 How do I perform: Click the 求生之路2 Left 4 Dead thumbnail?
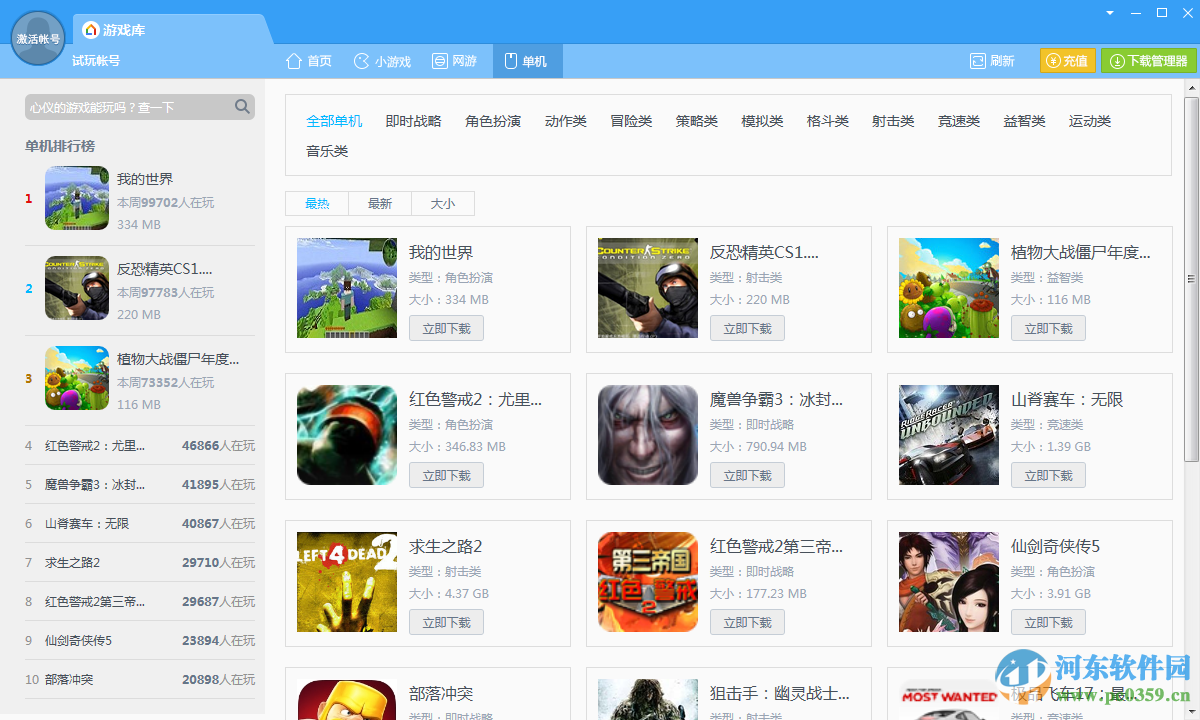click(x=347, y=582)
